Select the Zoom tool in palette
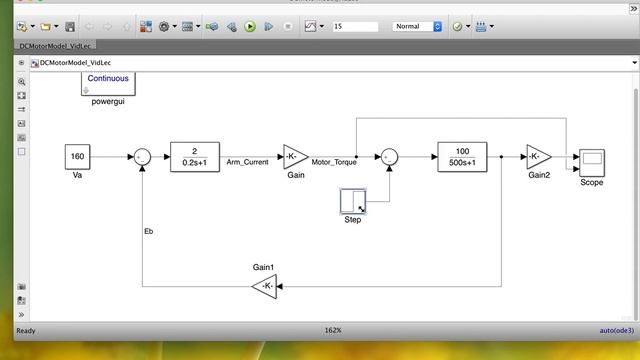The height and width of the screenshot is (360, 640). point(22,82)
